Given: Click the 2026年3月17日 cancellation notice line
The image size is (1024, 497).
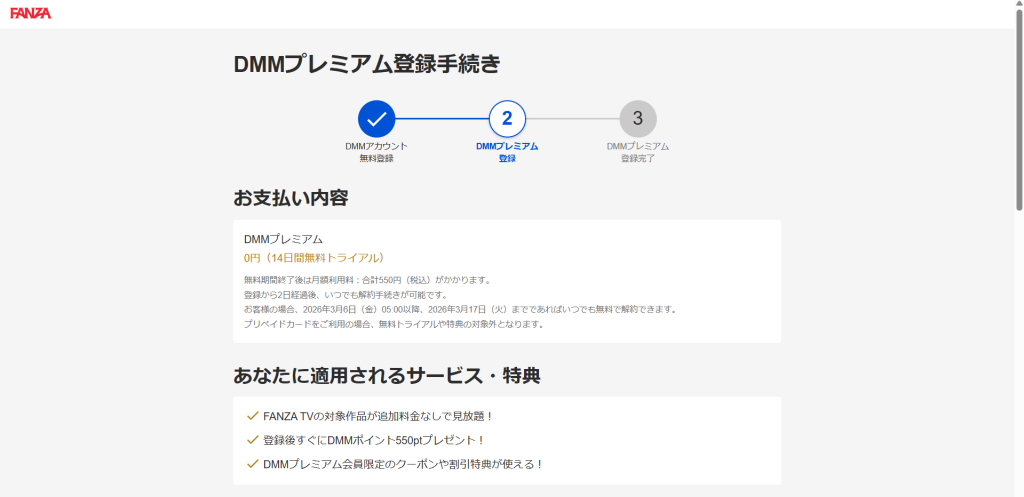Looking at the screenshot, I should tap(460, 309).
